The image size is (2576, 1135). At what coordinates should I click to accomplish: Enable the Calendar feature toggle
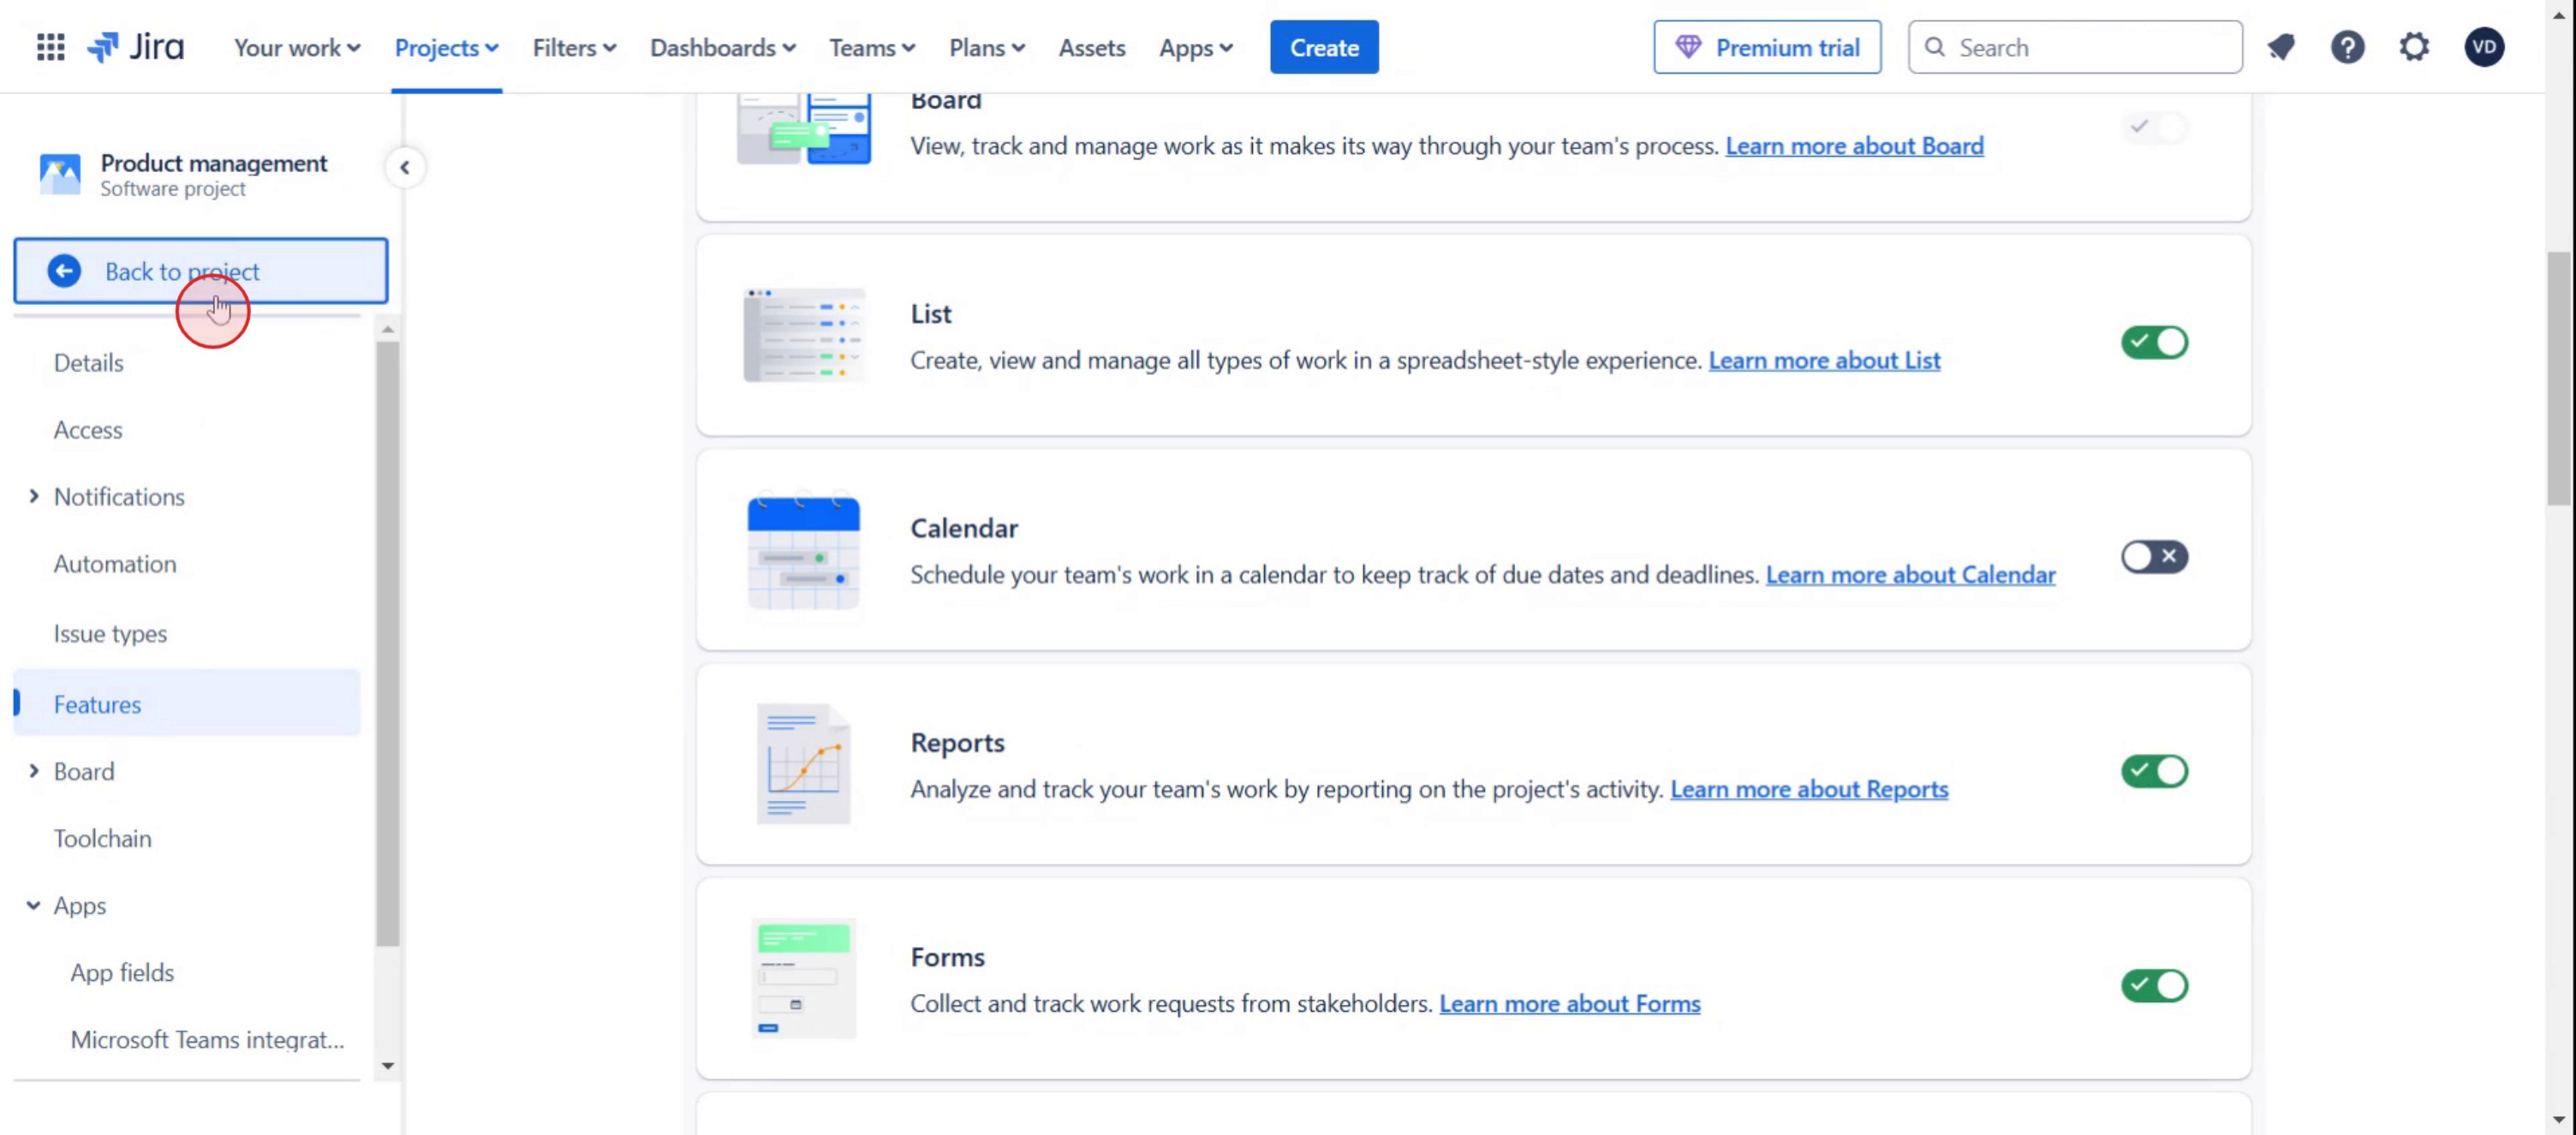pyautogui.click(x=2154, y=557)
